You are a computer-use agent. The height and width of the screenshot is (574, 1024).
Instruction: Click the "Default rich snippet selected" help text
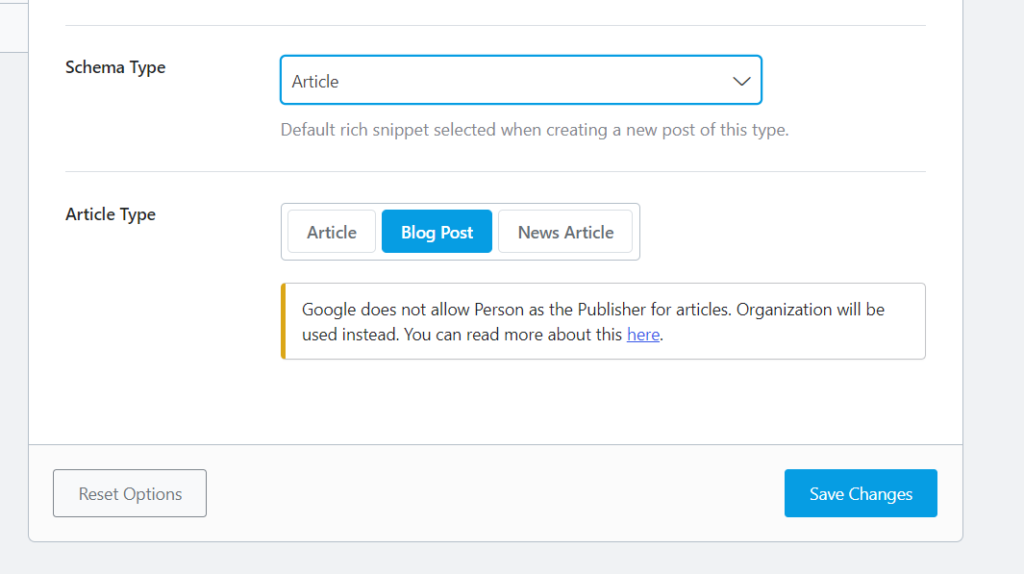pos(534,130)
